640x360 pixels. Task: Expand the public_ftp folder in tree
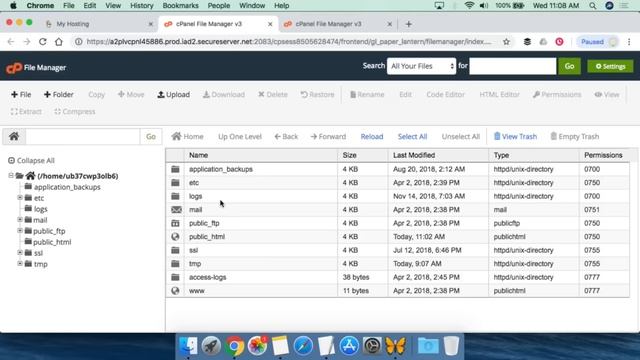[x=20, y=231]
